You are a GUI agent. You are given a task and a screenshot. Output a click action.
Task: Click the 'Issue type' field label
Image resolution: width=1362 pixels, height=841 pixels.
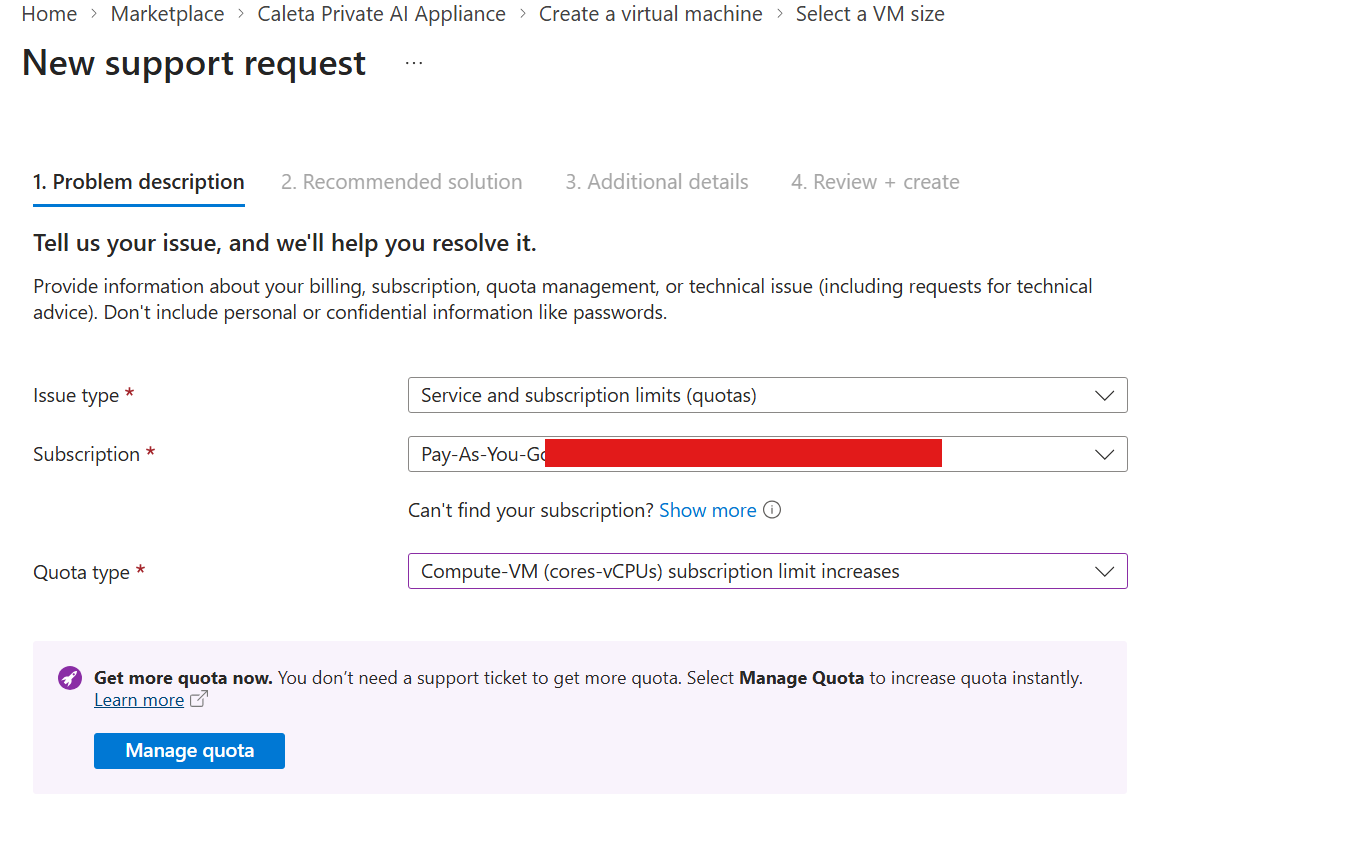(x=76, y=396)
